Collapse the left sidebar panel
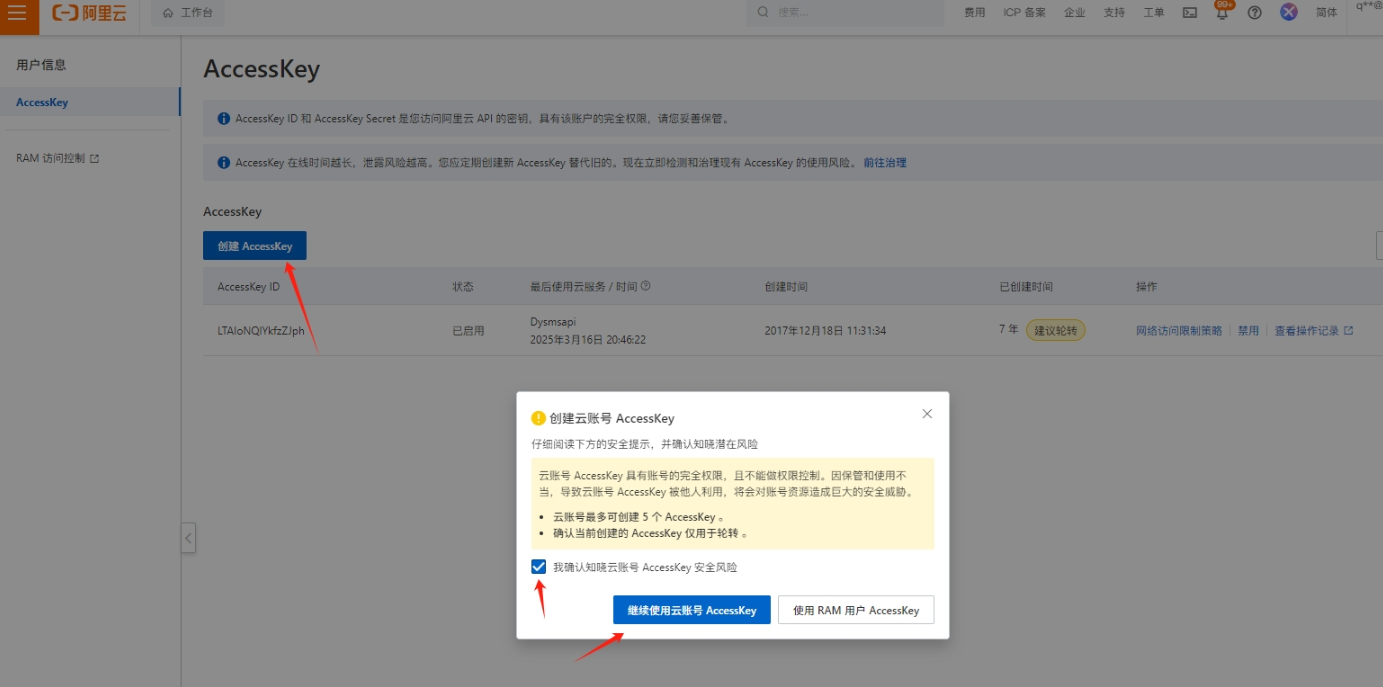Viewport: 1383px width, 687px height. point(188,538)
